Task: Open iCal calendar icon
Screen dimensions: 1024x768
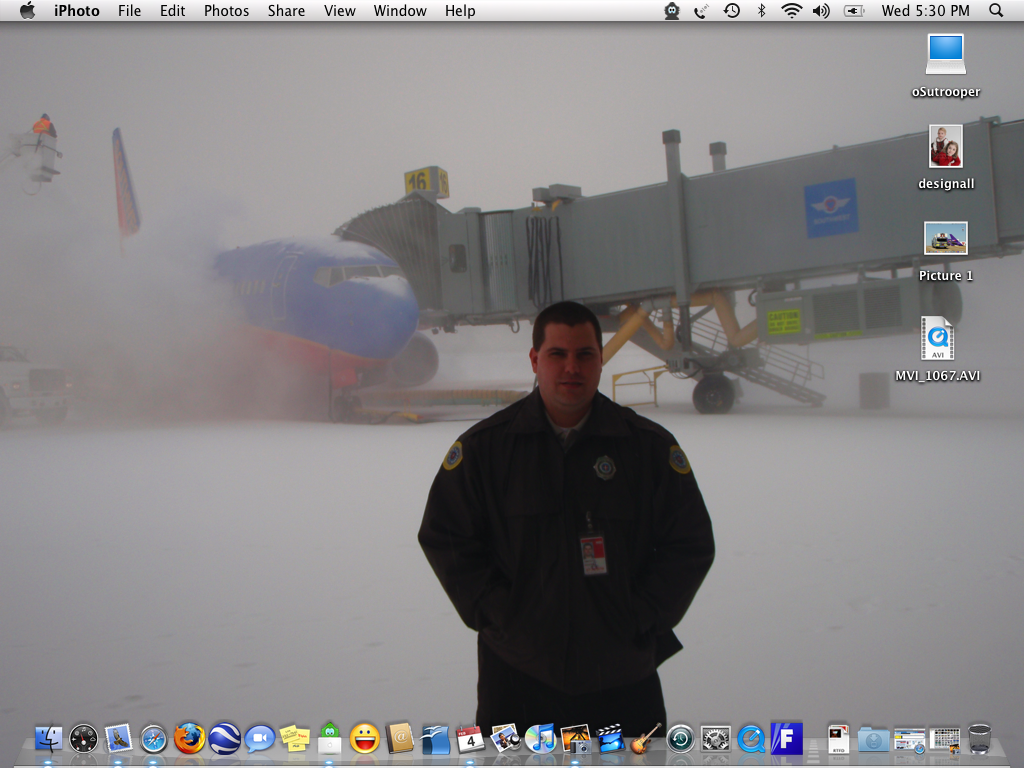Action: 470,739
